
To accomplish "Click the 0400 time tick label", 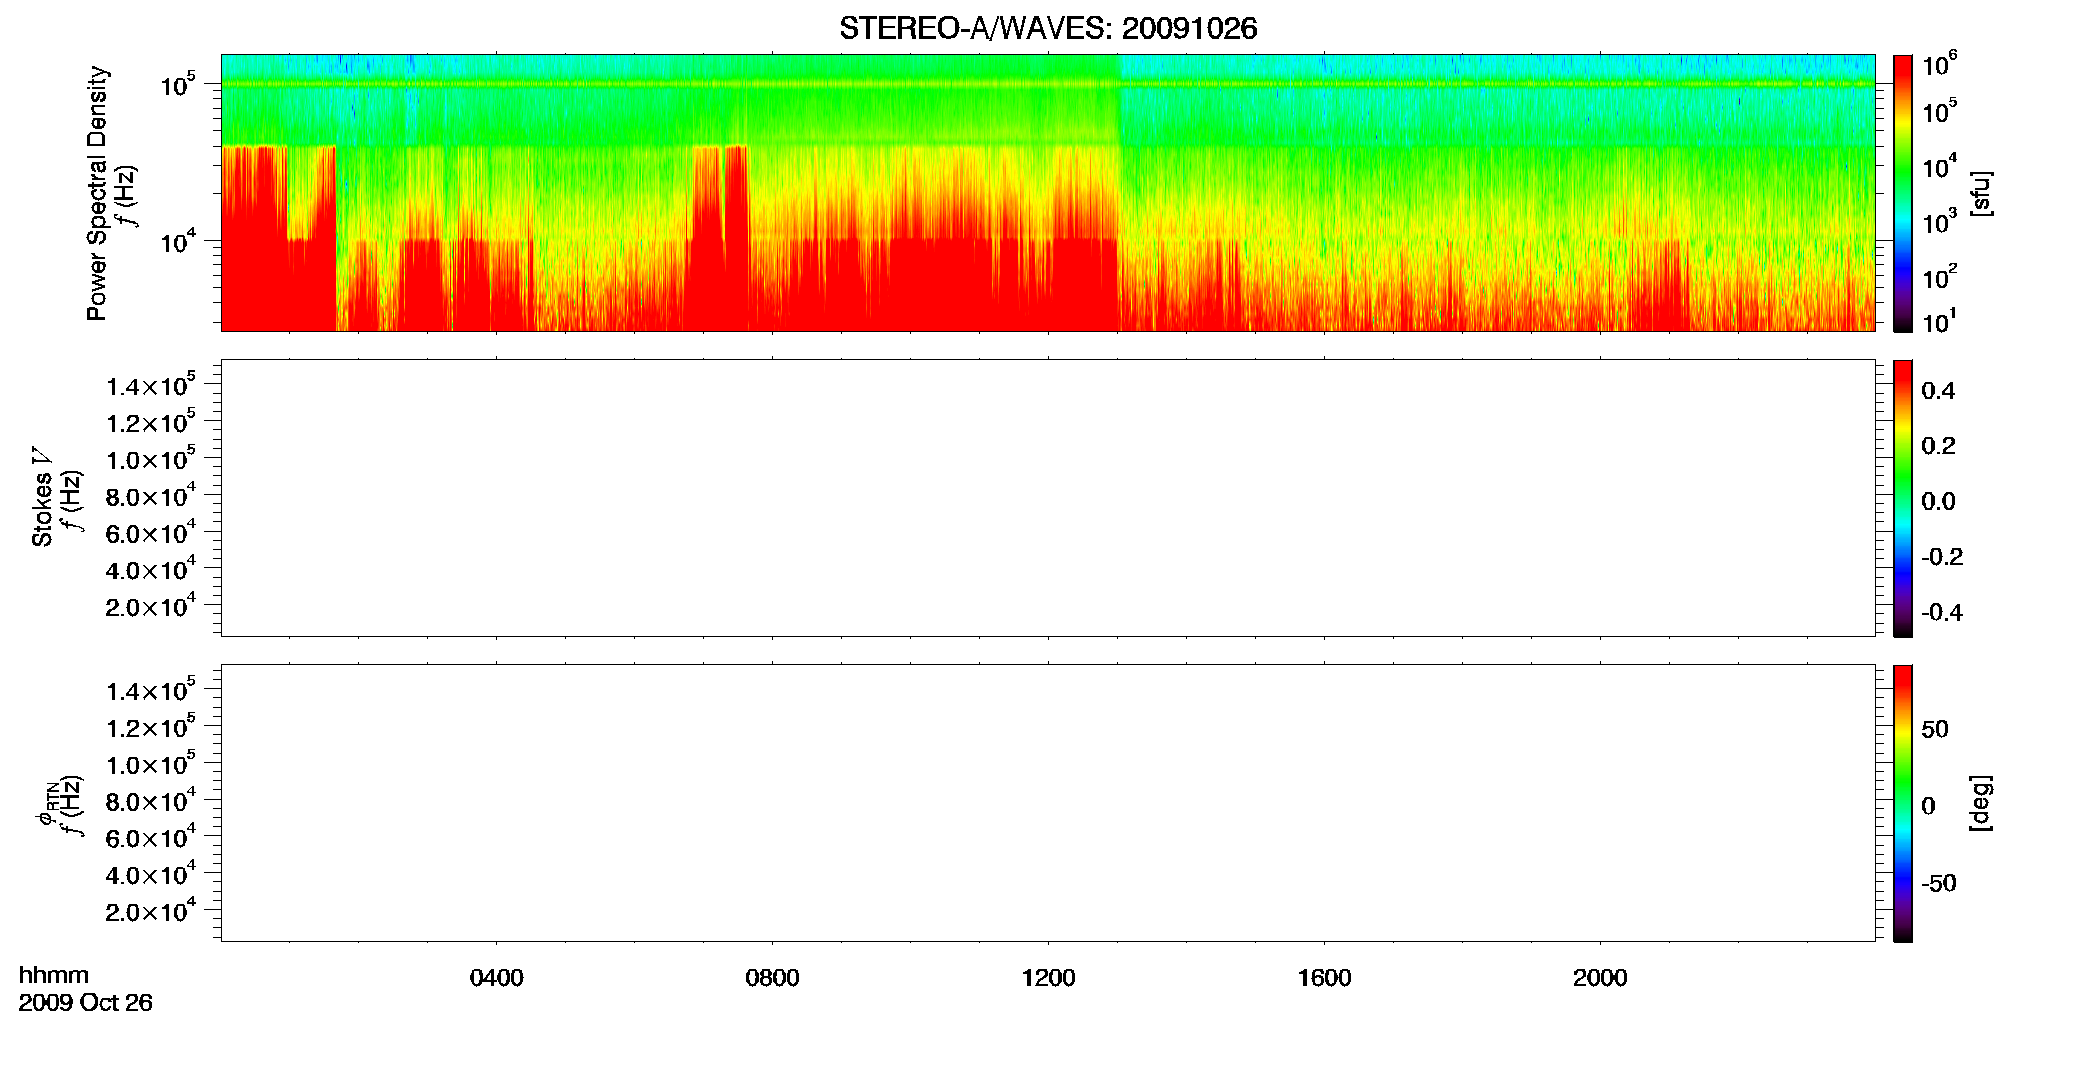I will pos(497,978).
